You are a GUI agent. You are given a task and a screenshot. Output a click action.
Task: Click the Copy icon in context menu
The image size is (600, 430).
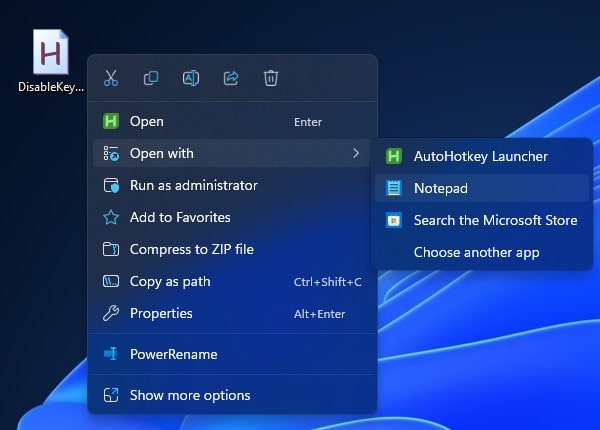[x=151, y=78]
